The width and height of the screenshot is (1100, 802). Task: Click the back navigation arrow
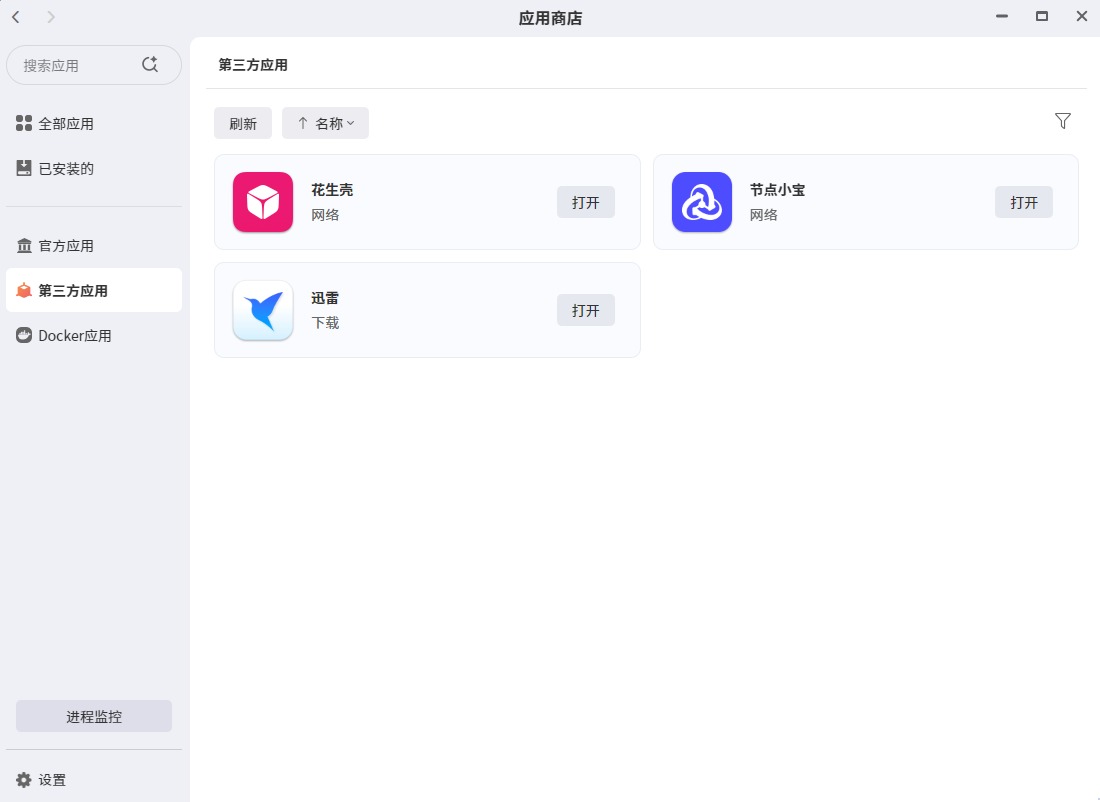click(x=14, y=17)
